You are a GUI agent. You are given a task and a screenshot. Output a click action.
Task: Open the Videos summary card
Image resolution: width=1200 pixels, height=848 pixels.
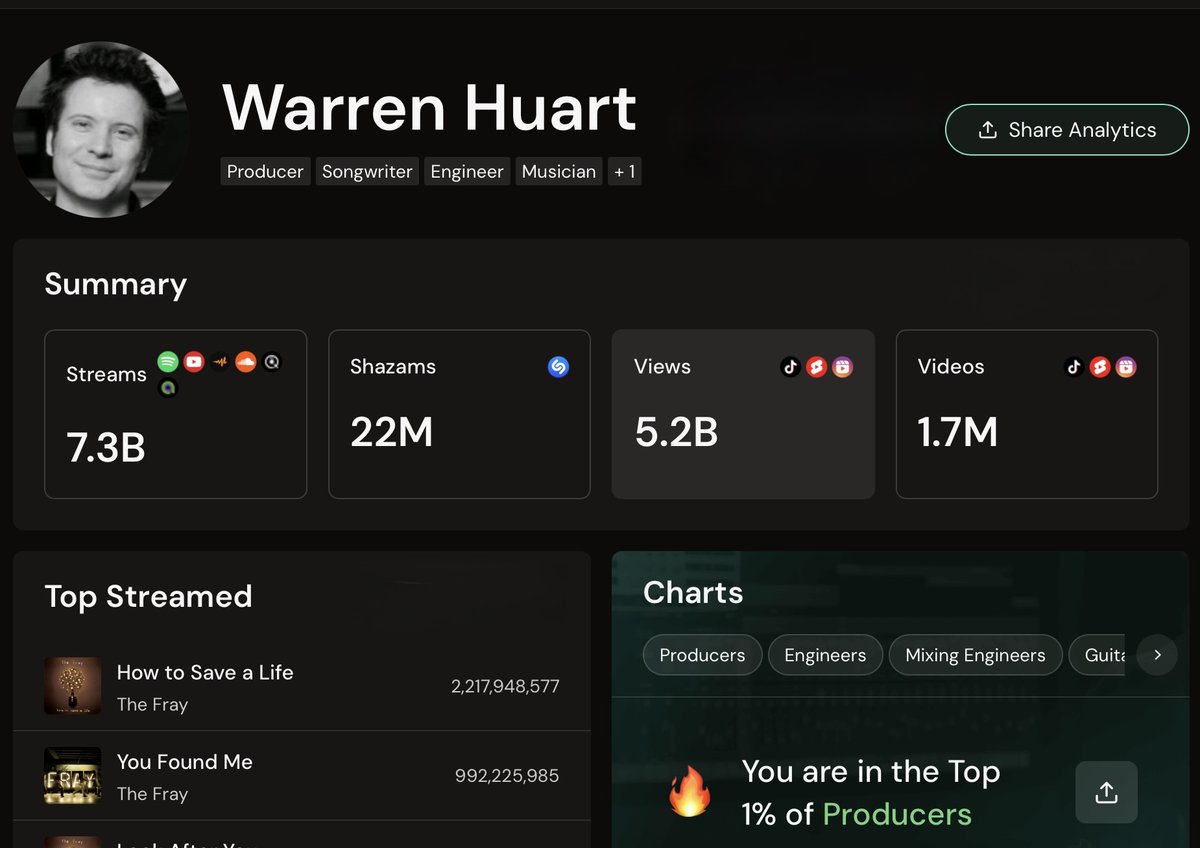click(x=1027, y=414)
